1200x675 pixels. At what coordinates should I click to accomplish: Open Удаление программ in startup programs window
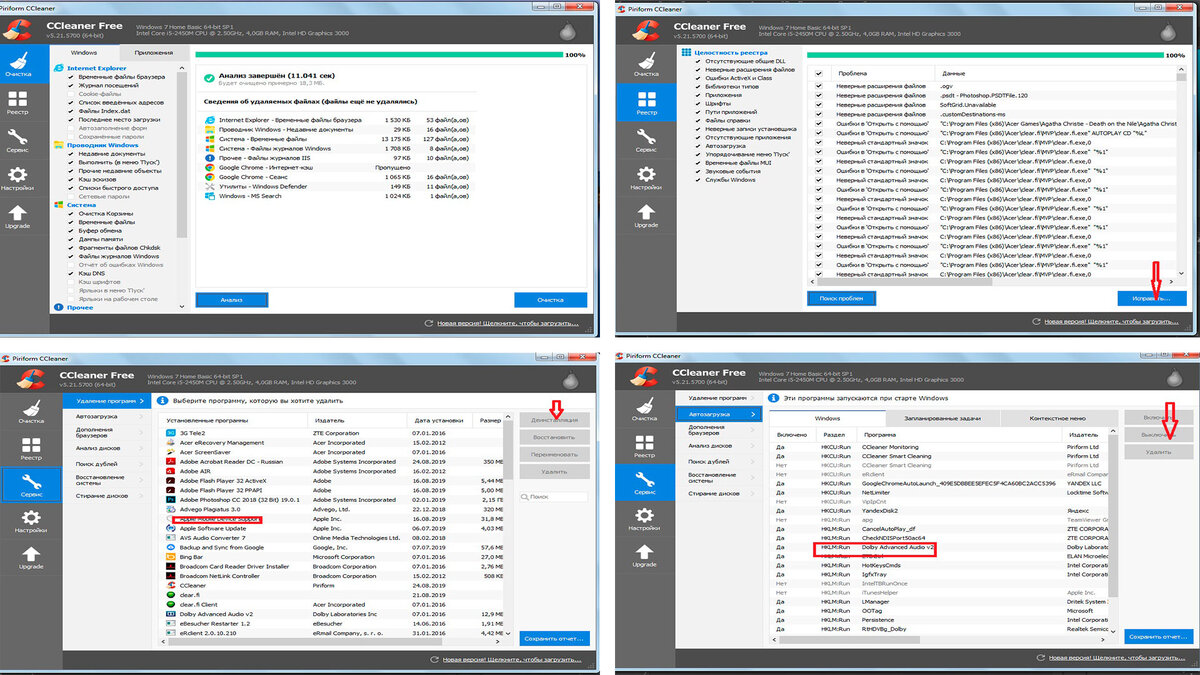(x=721, y=398)
